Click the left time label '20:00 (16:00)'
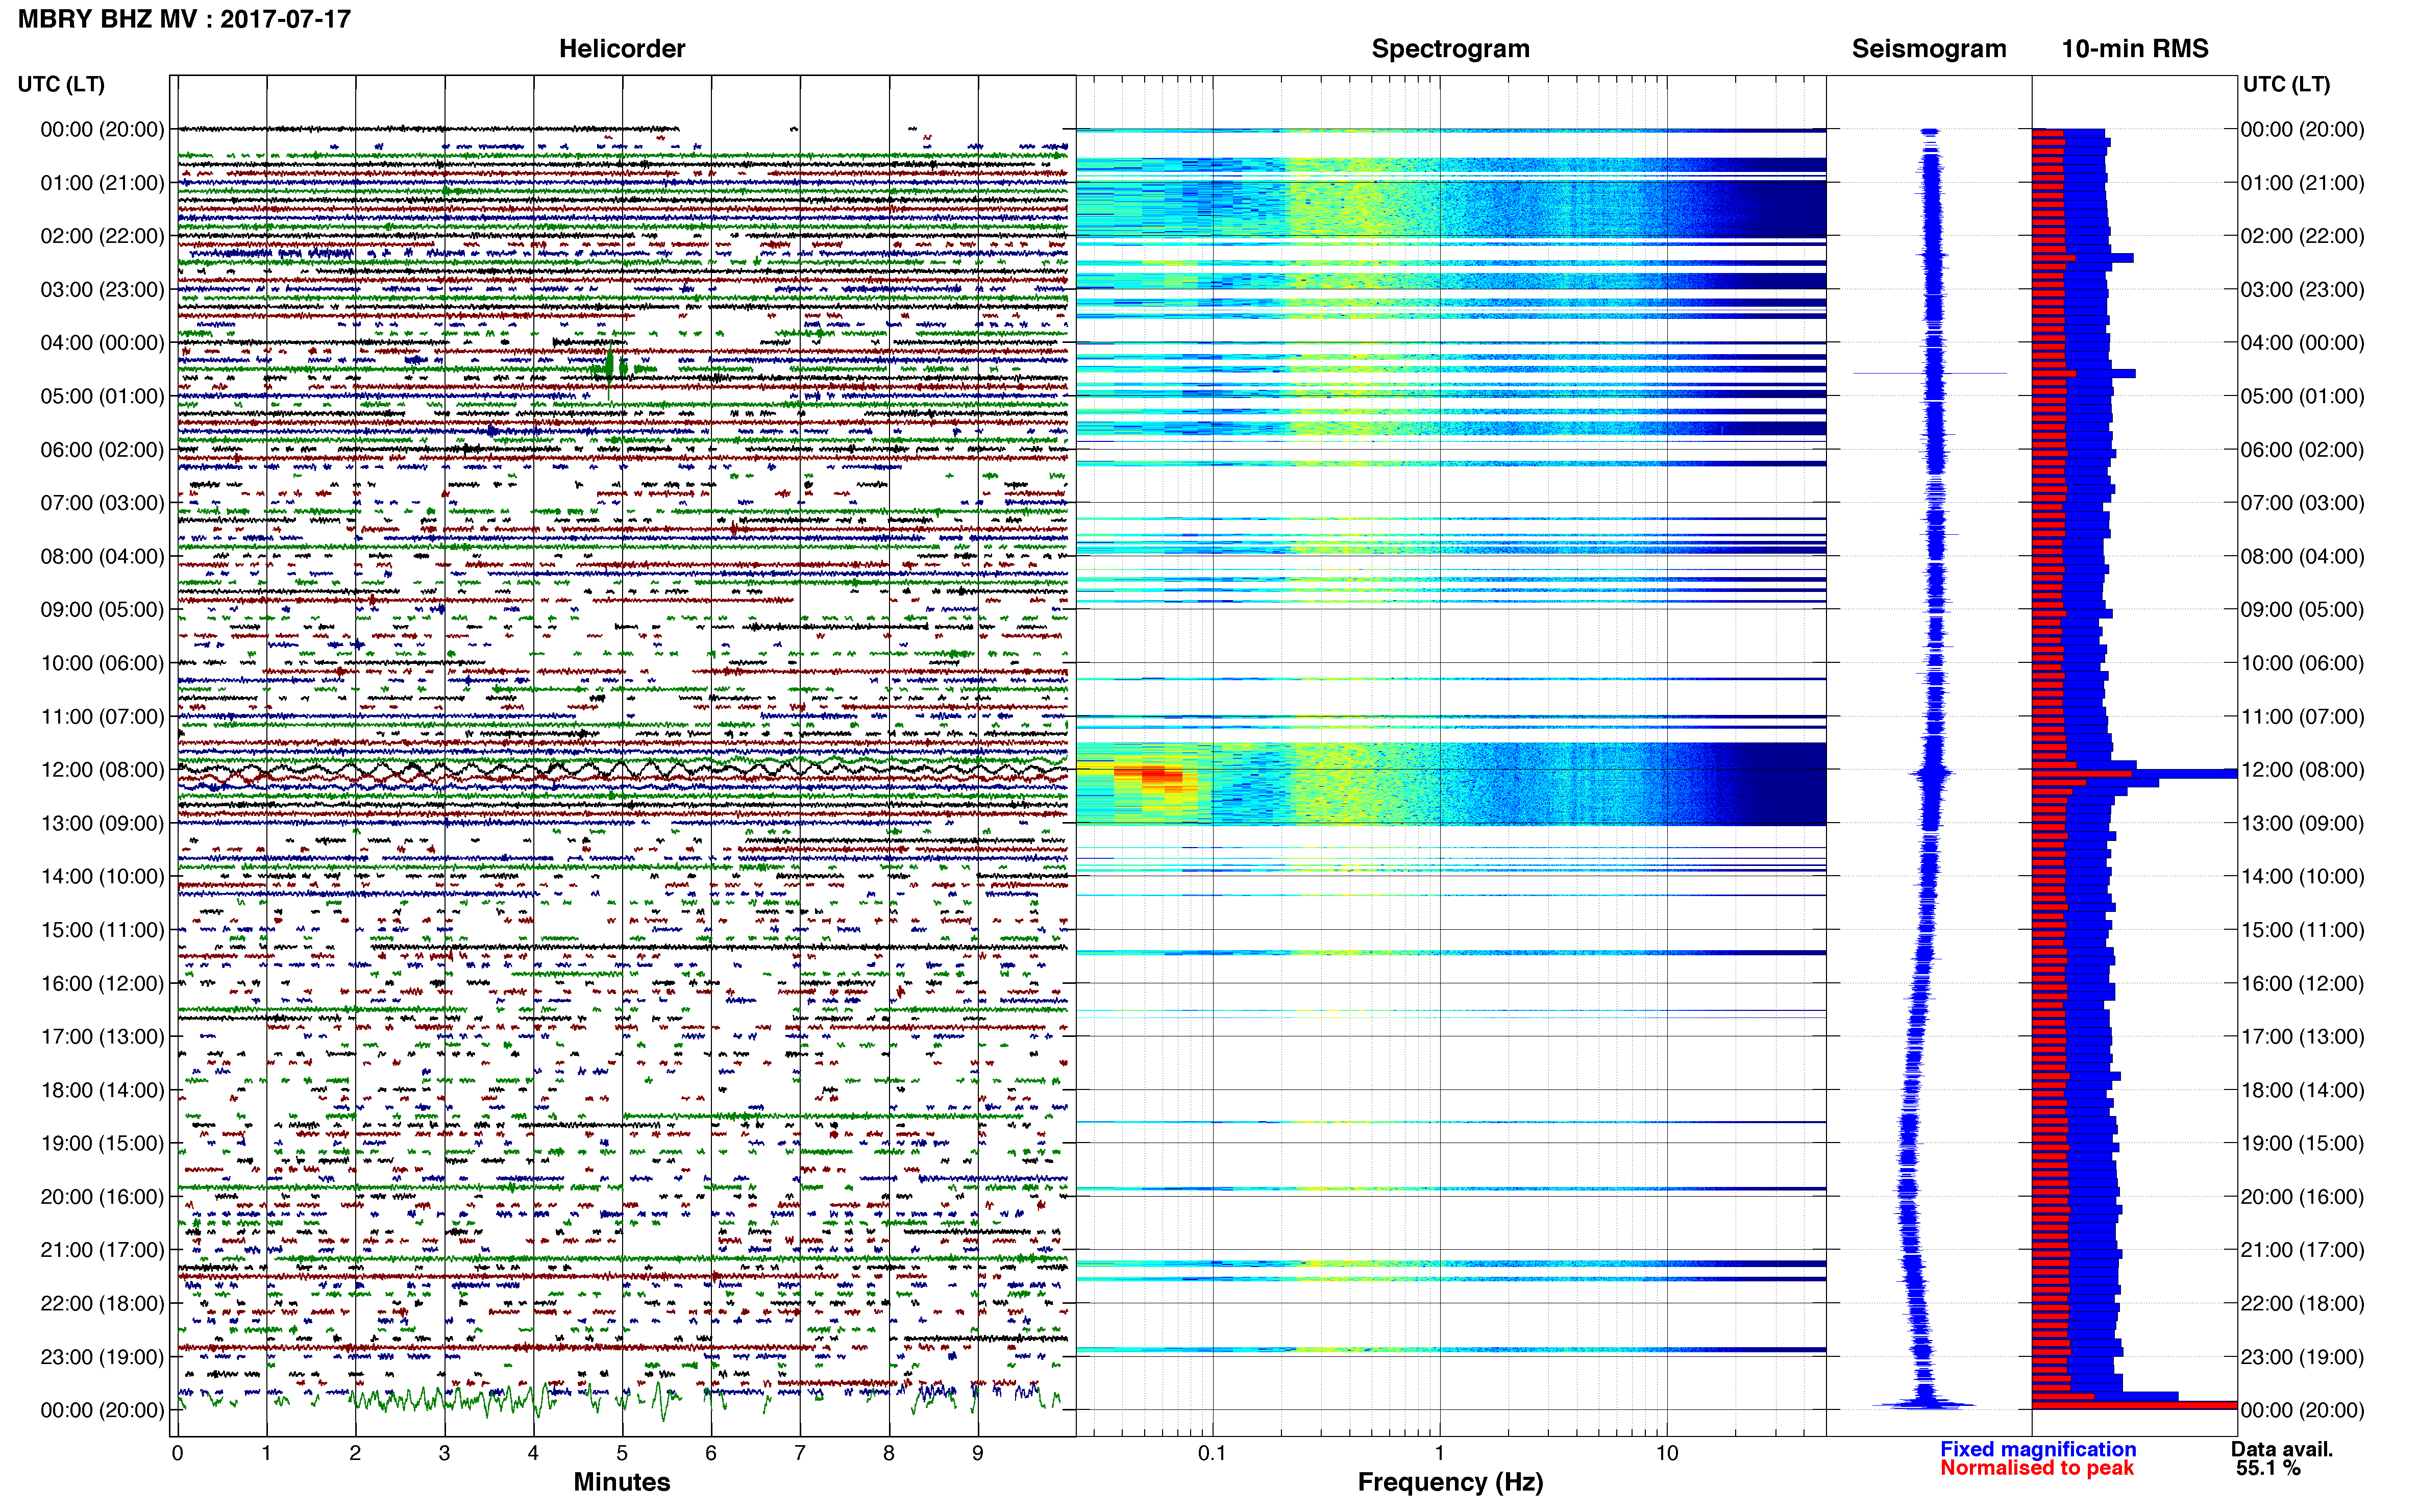 coord(102,1197)
